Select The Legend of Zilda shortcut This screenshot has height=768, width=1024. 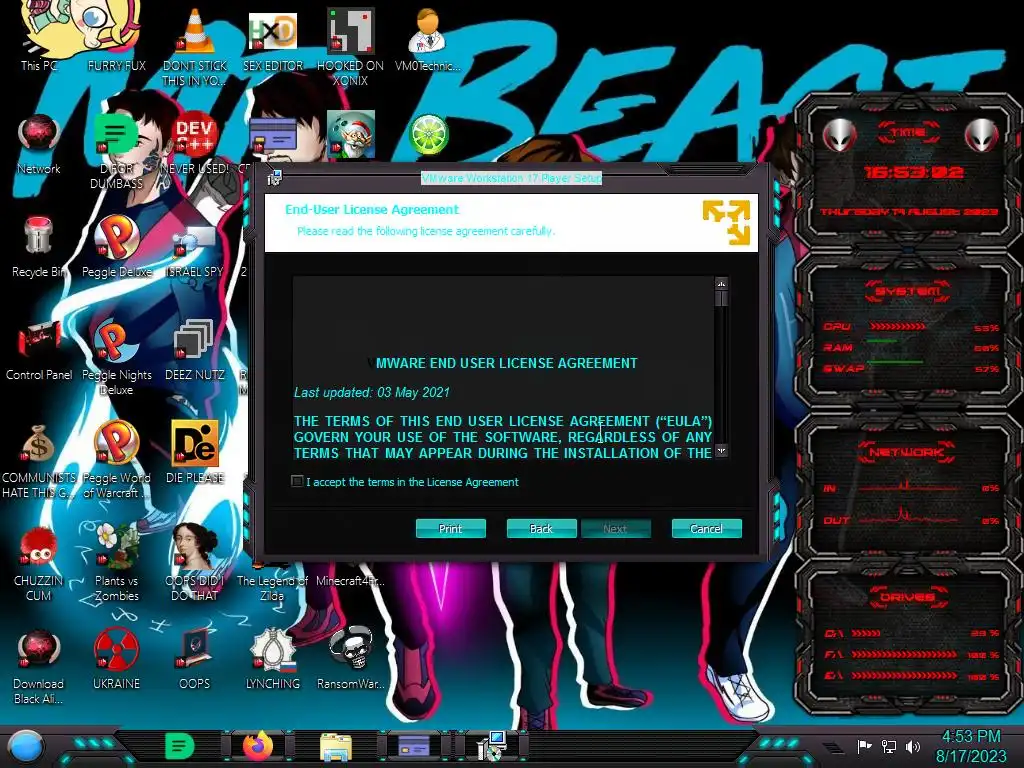click(x=272, y=586)
